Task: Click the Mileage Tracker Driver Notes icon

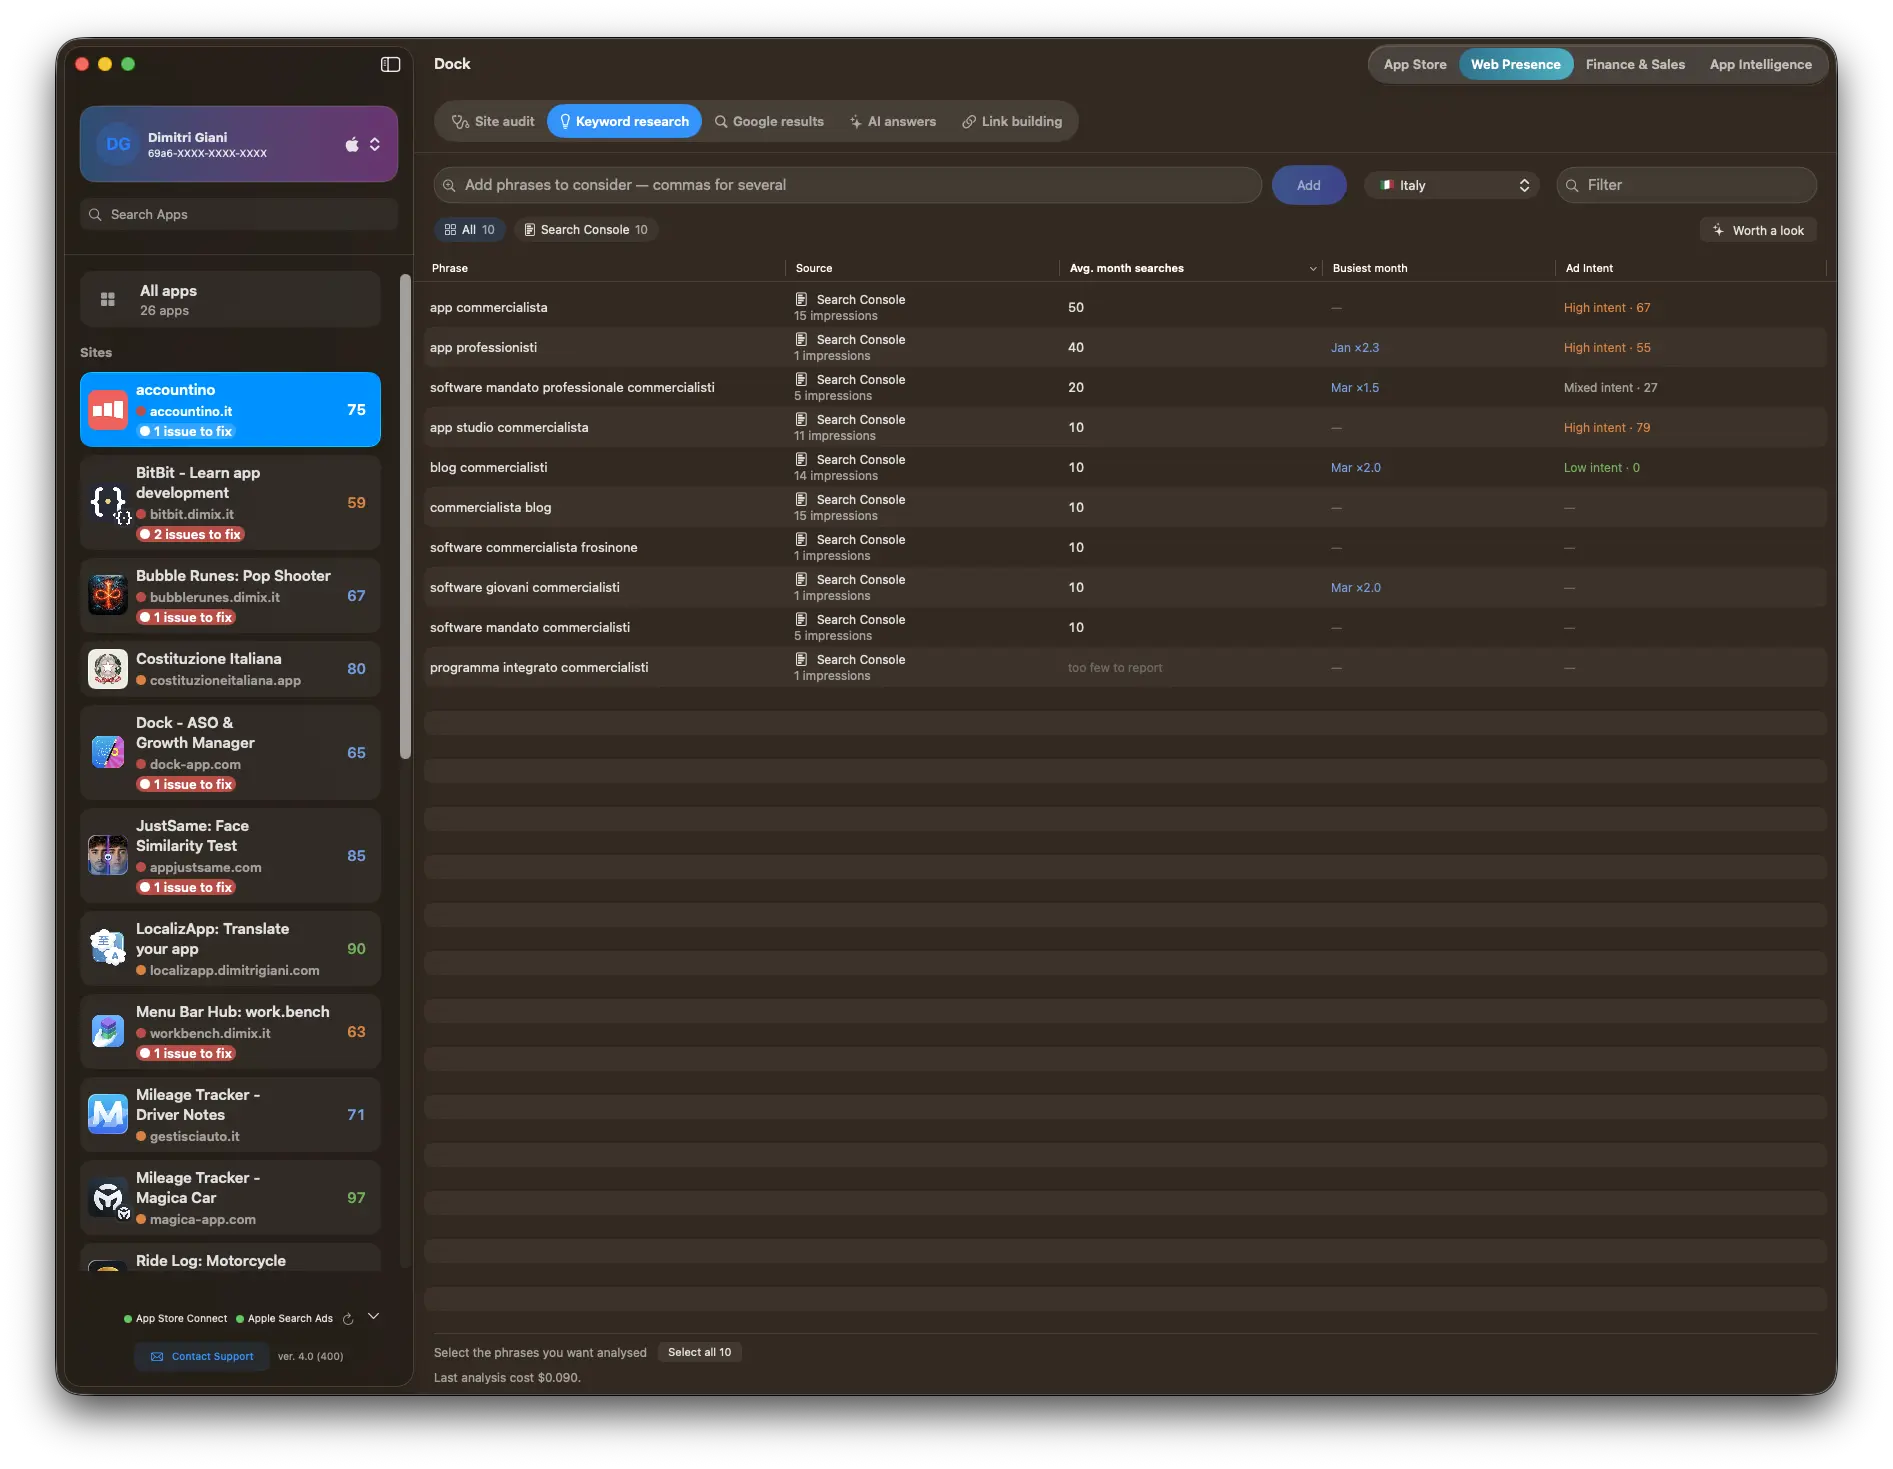Action: click(x=108, y=1115)
